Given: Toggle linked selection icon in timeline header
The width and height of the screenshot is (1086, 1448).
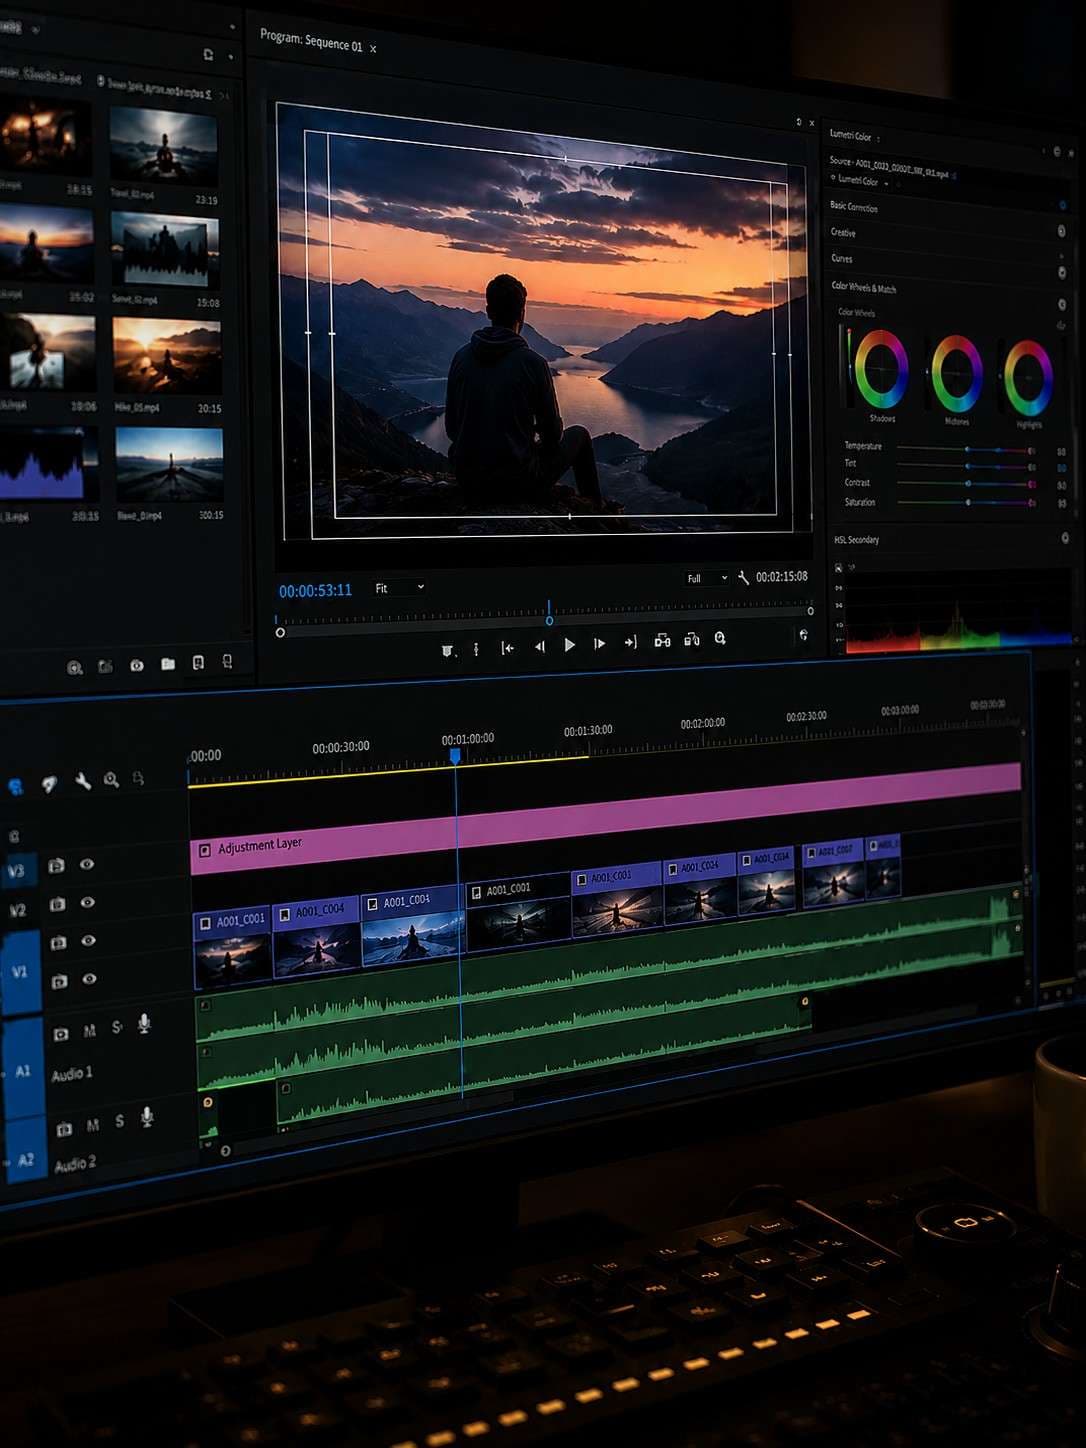Looking at the screenshot, I should (49, 784).
